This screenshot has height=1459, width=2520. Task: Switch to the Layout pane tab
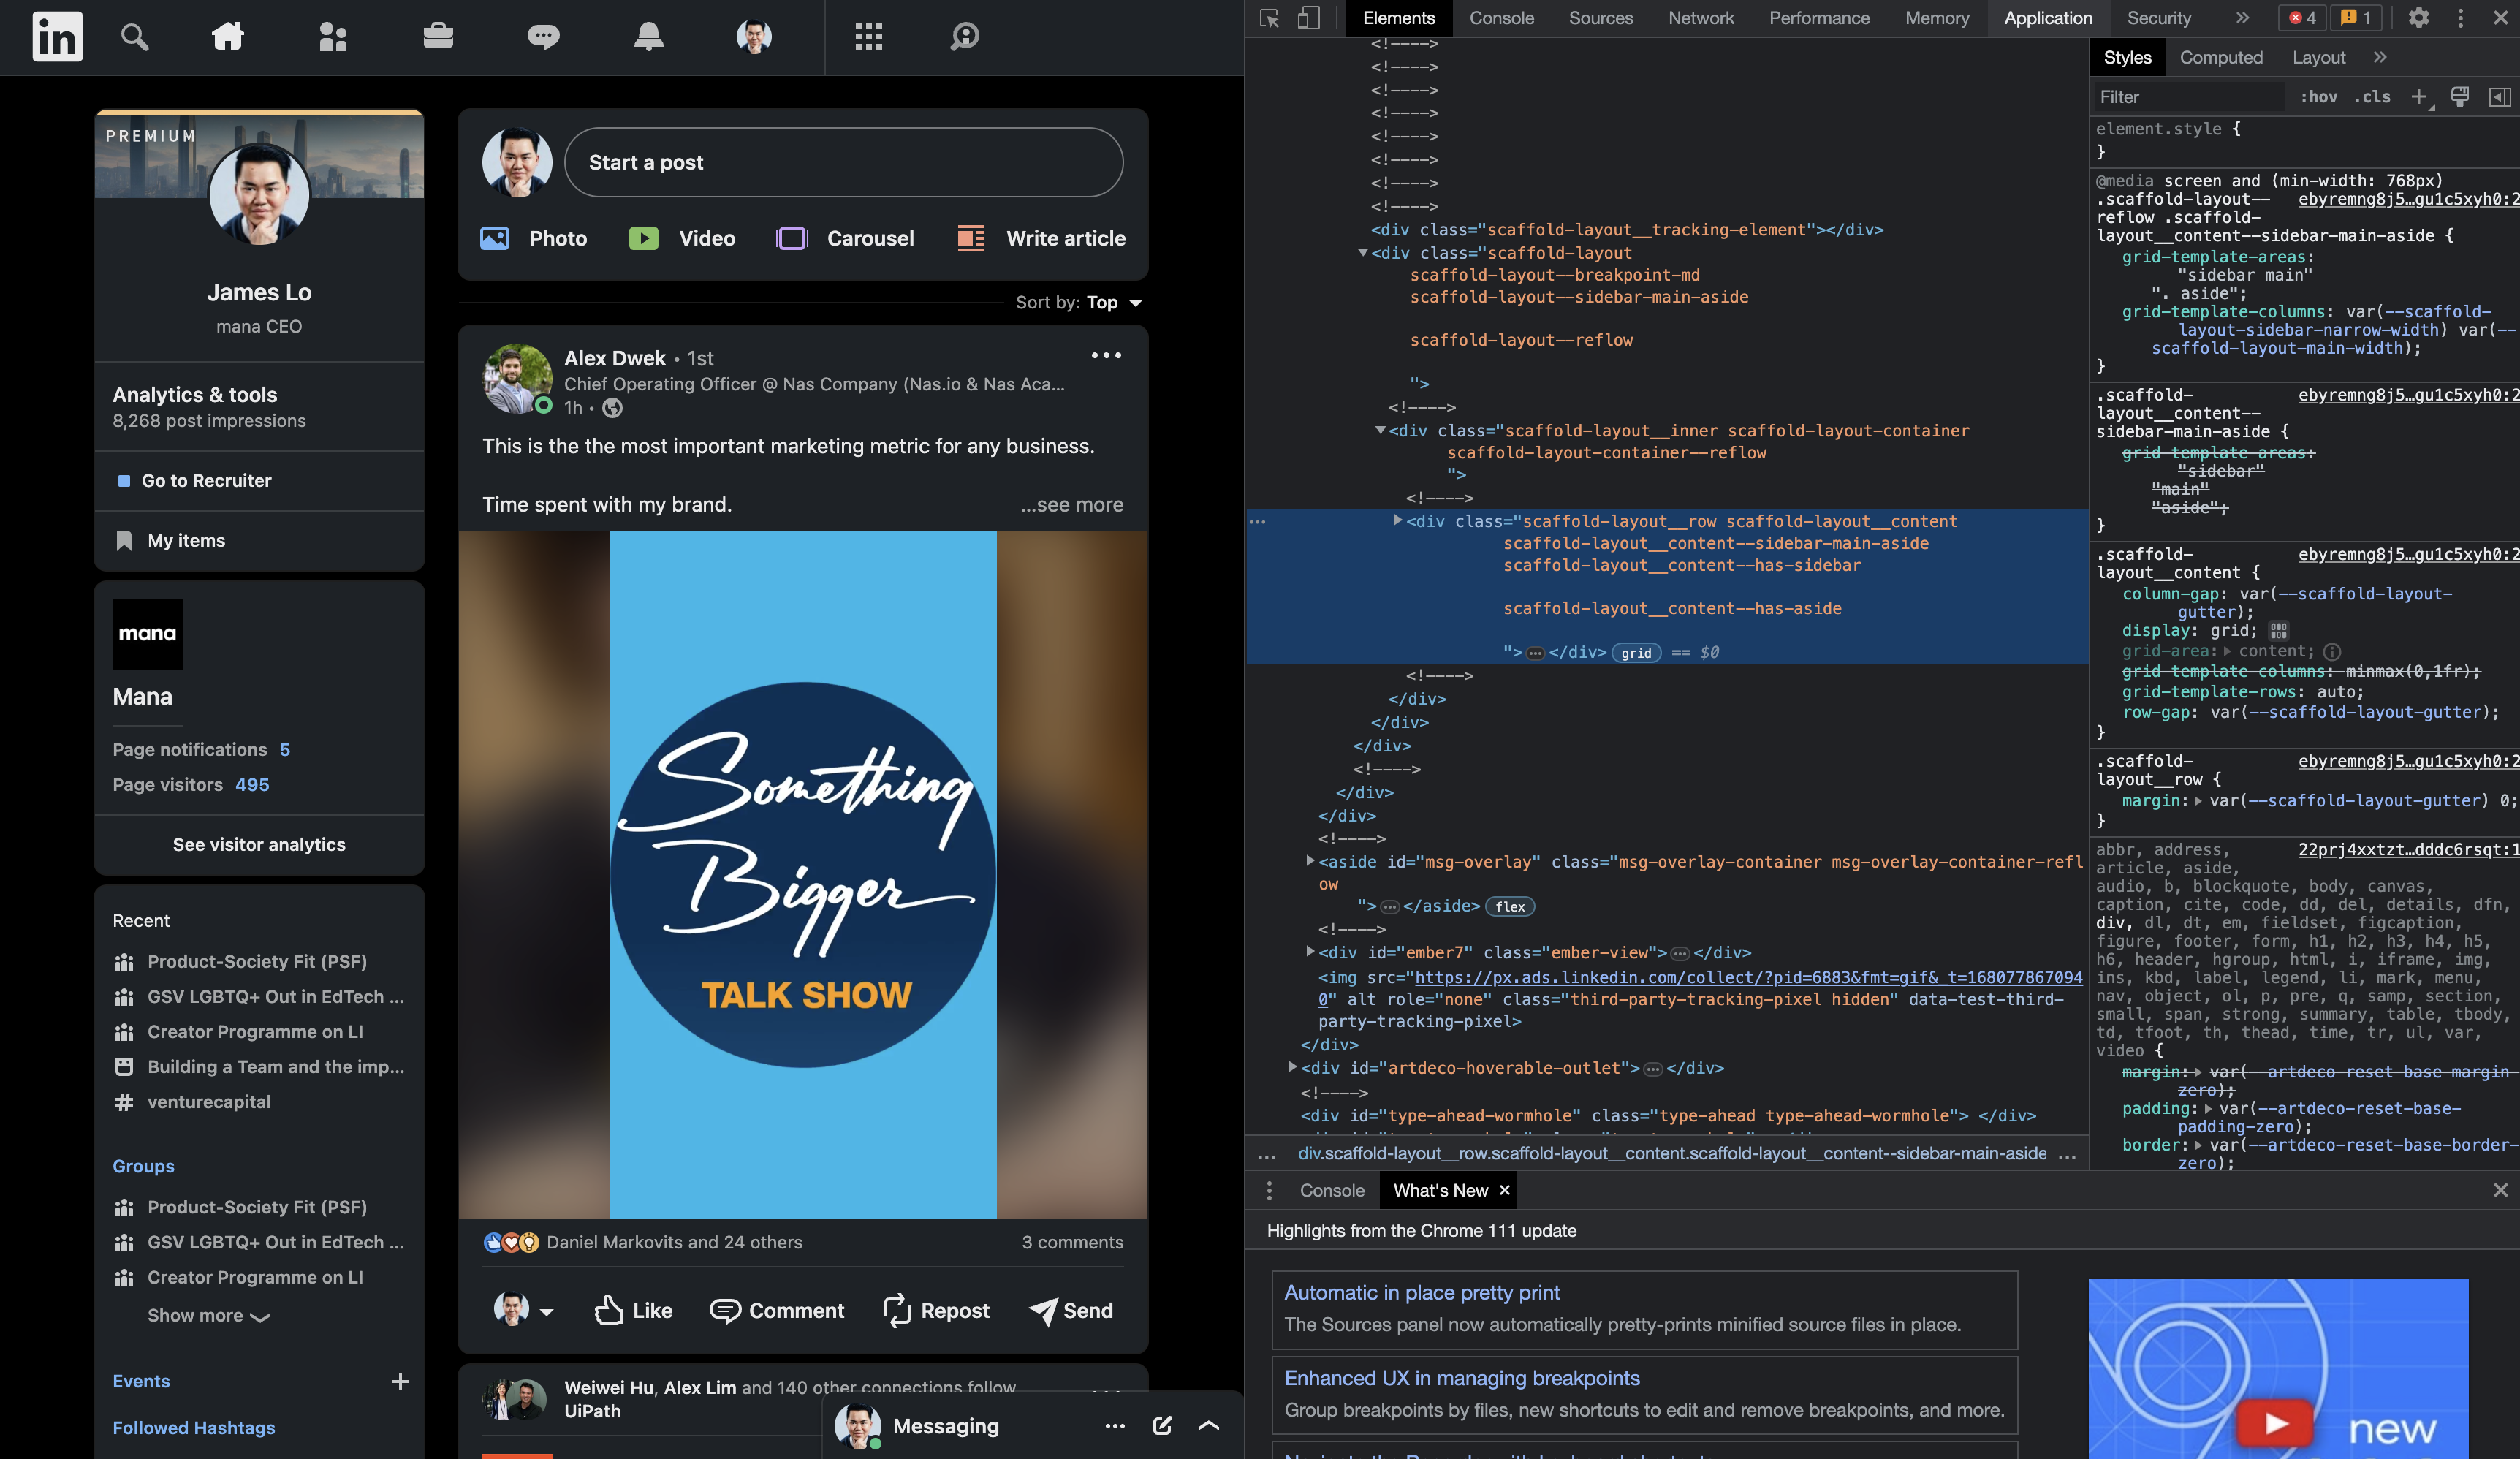[x=2318, y=58]
